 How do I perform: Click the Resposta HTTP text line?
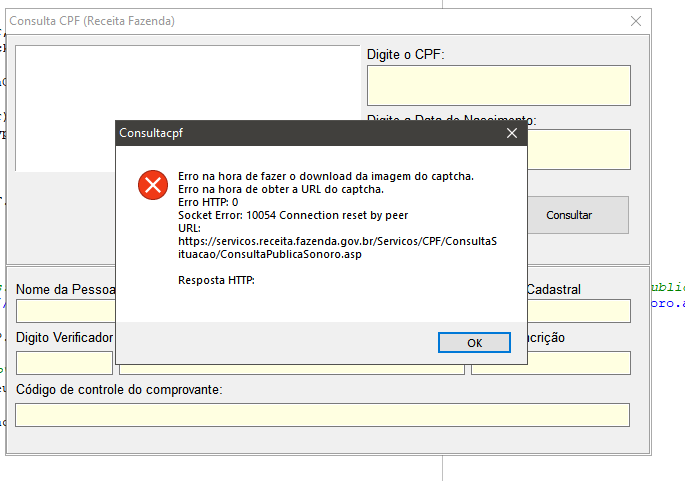(216, 280)
